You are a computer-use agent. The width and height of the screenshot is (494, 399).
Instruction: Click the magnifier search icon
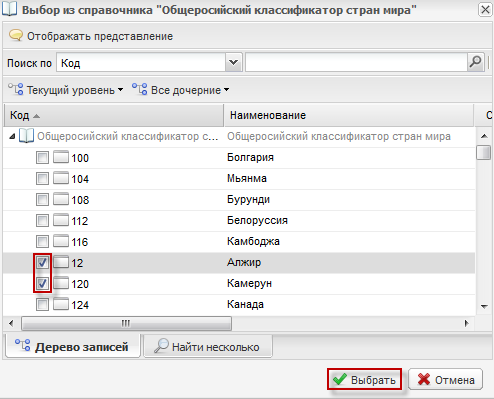tap(475, 62)
